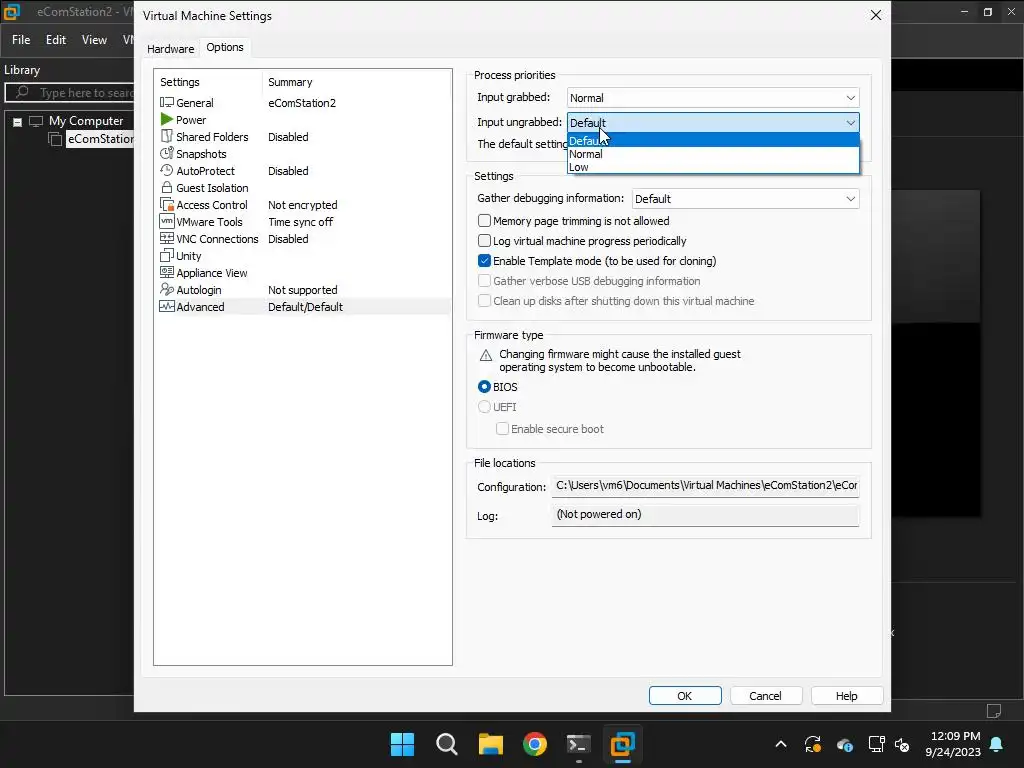Click the Library search magnifier icon
1024x768 pixels.
point(22,92)
